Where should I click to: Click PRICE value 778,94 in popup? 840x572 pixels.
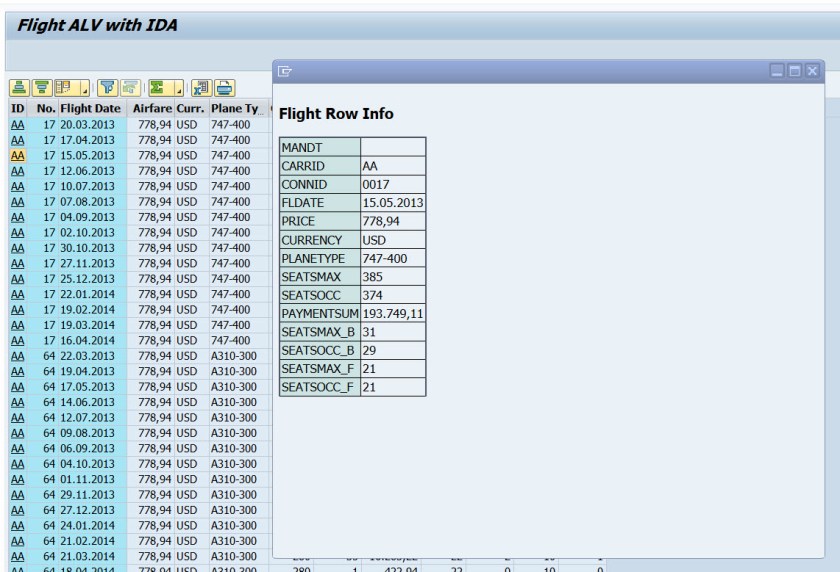[393, 221]
